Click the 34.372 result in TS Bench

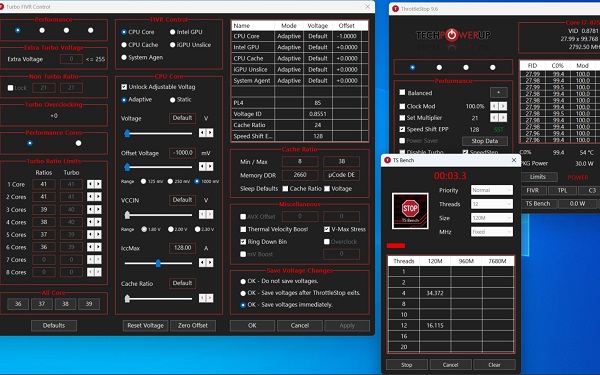pos(435,293)
